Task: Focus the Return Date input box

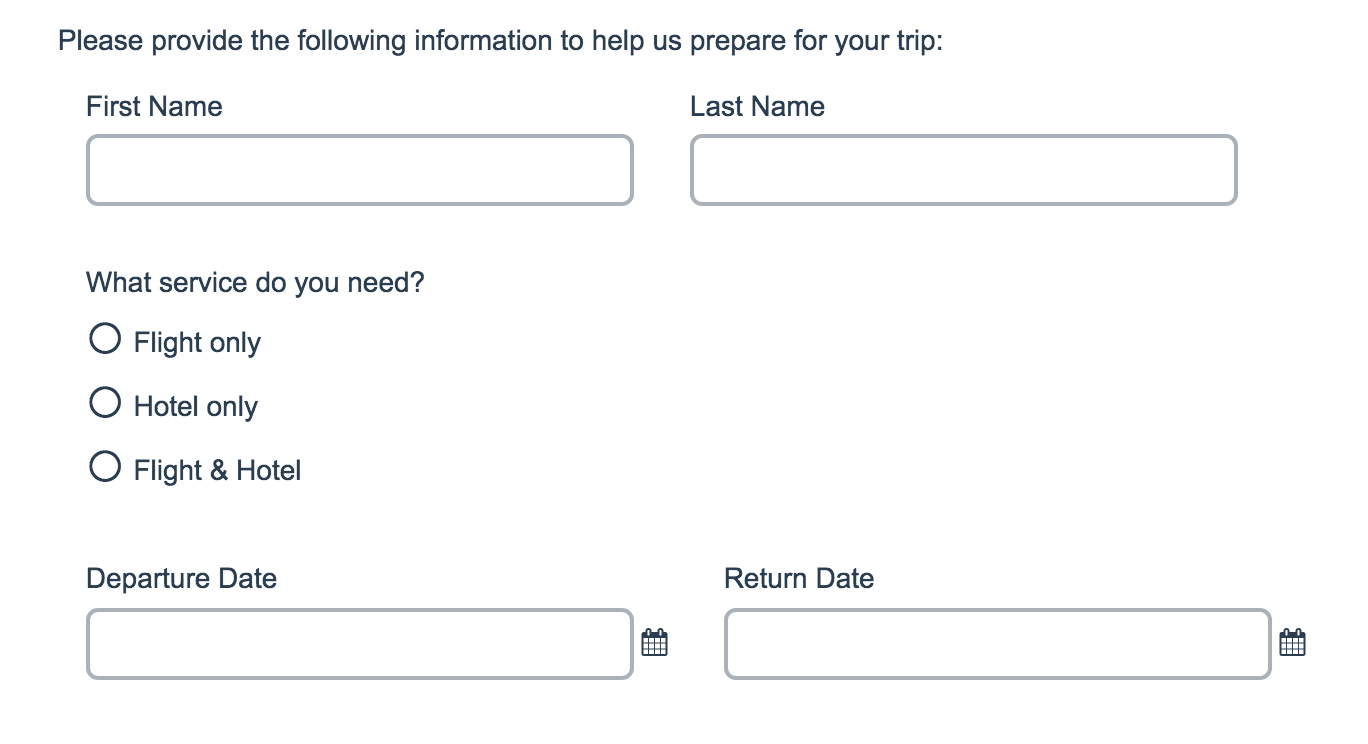Action: tap(997, 644)
